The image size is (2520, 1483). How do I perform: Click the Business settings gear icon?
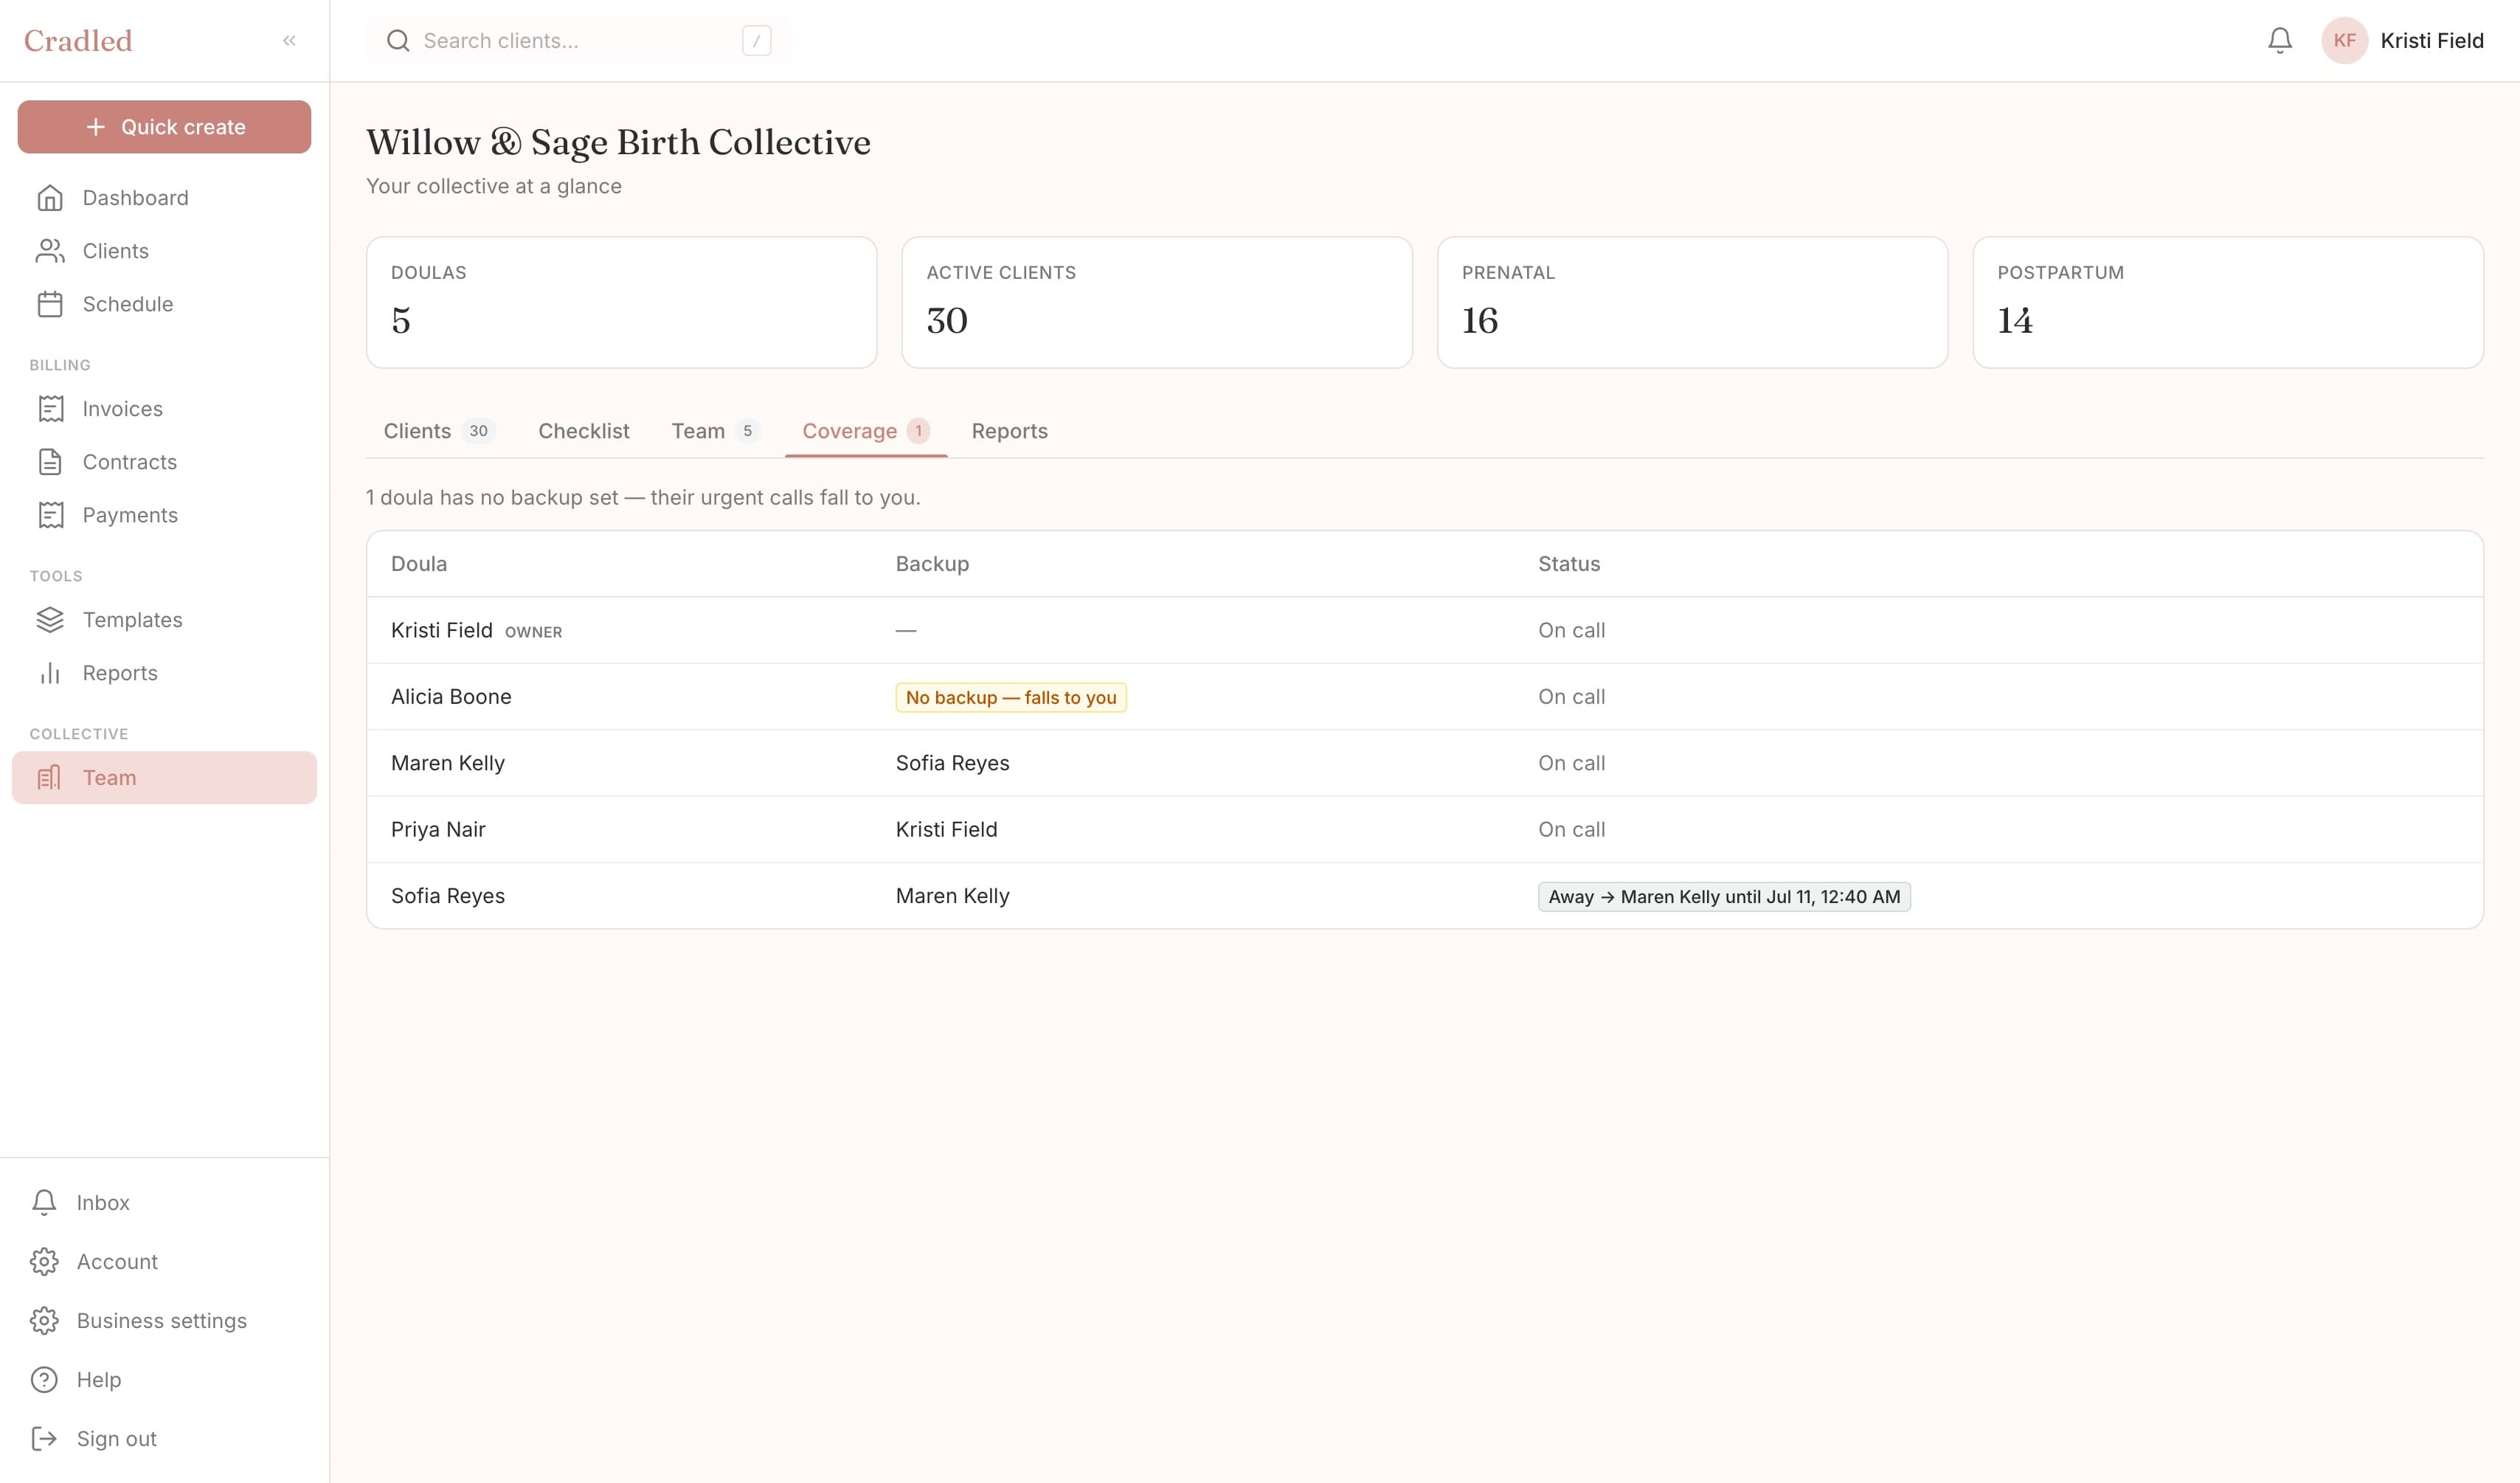pyautogui.click(x=44, y=1321)
